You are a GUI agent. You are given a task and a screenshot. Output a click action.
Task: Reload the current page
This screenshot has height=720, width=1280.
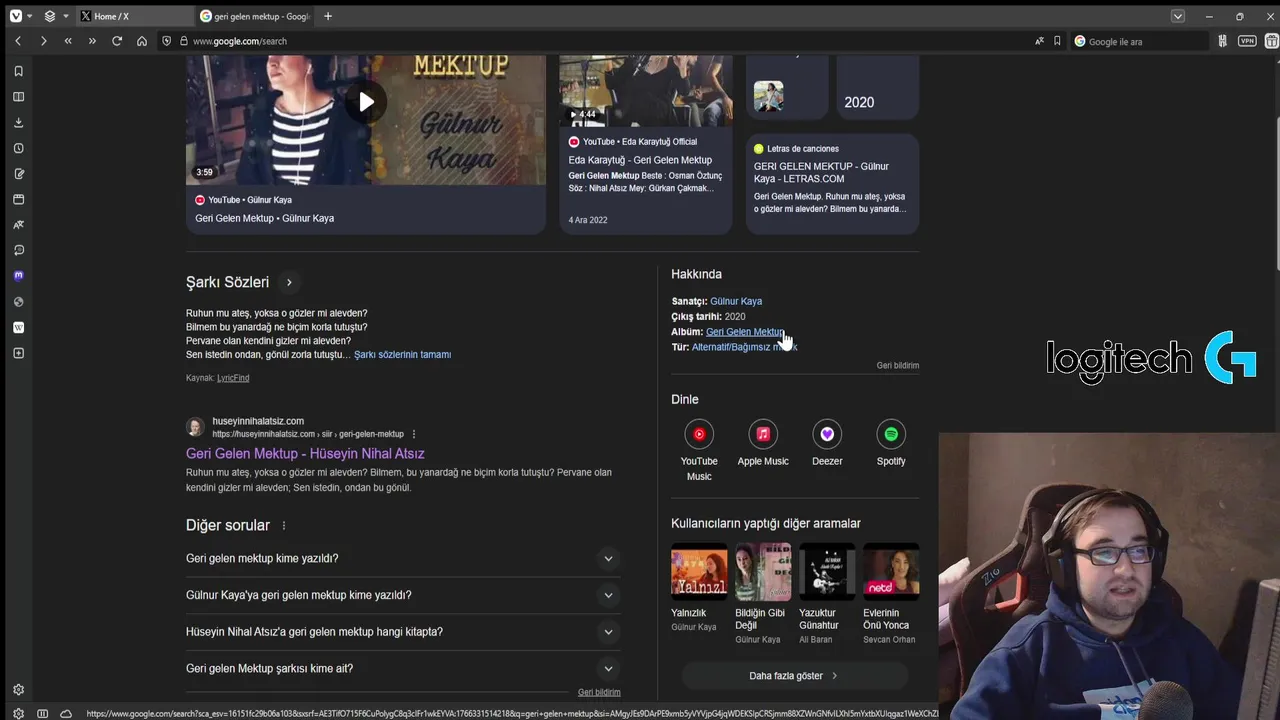tap(117, 41)
